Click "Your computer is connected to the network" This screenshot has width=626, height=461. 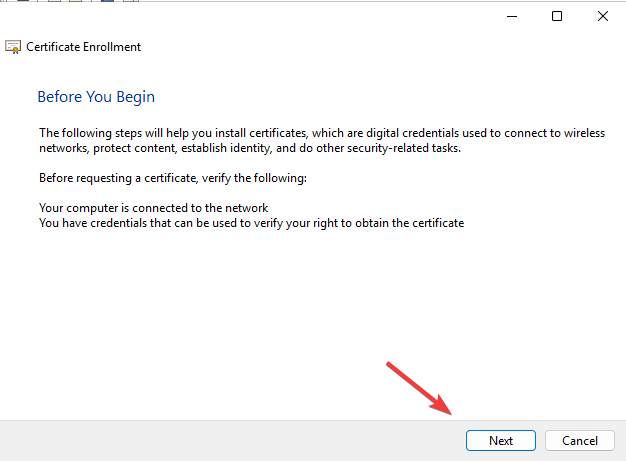pyautogui.click(x=153, y=208)
